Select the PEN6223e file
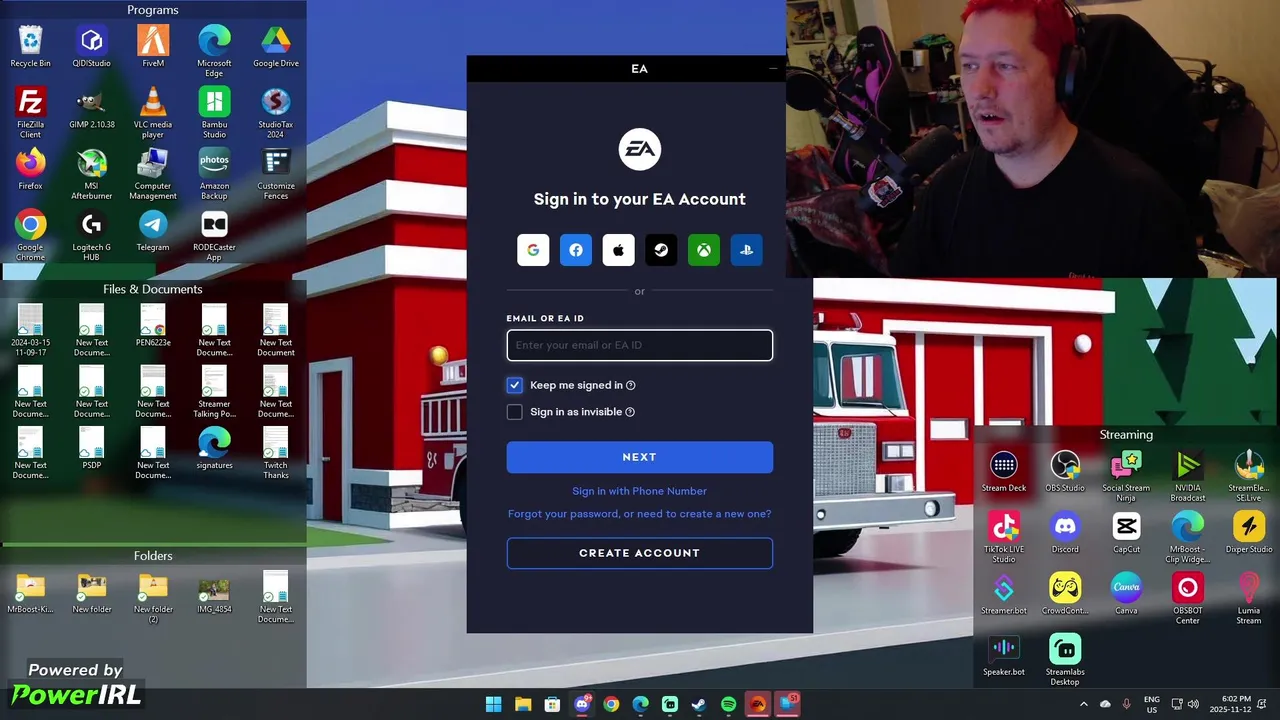This screenshot has width=1280, height=720. point(153,326)
